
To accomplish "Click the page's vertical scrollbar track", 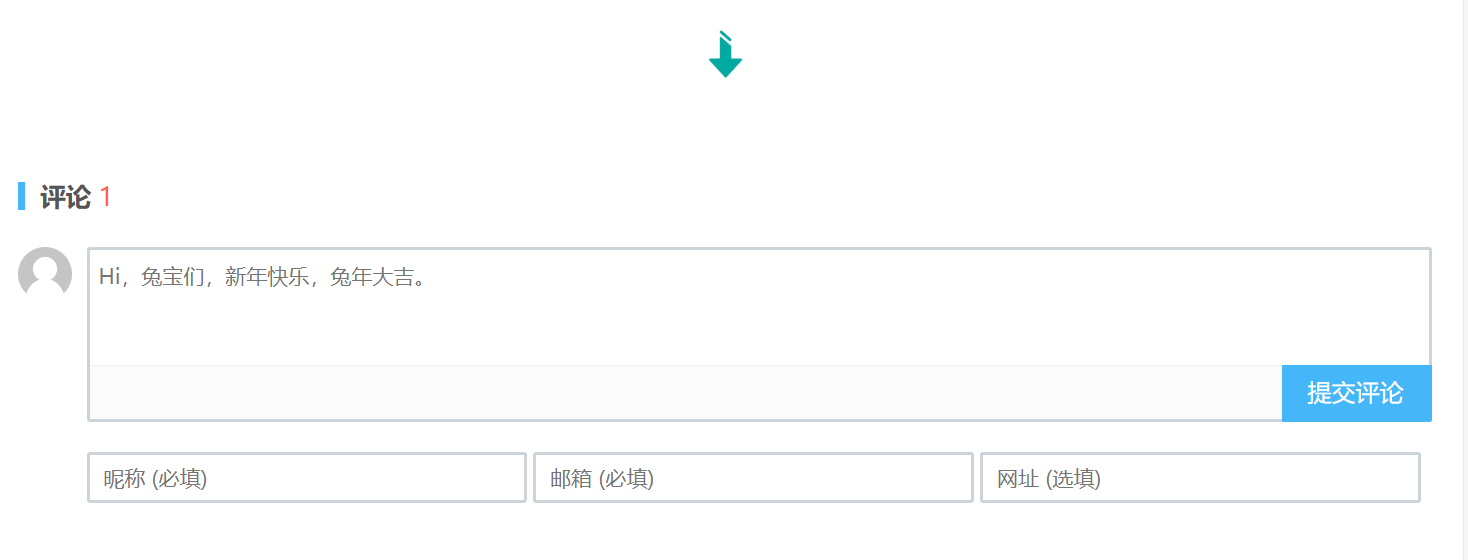I will (x=1465, y=280).
